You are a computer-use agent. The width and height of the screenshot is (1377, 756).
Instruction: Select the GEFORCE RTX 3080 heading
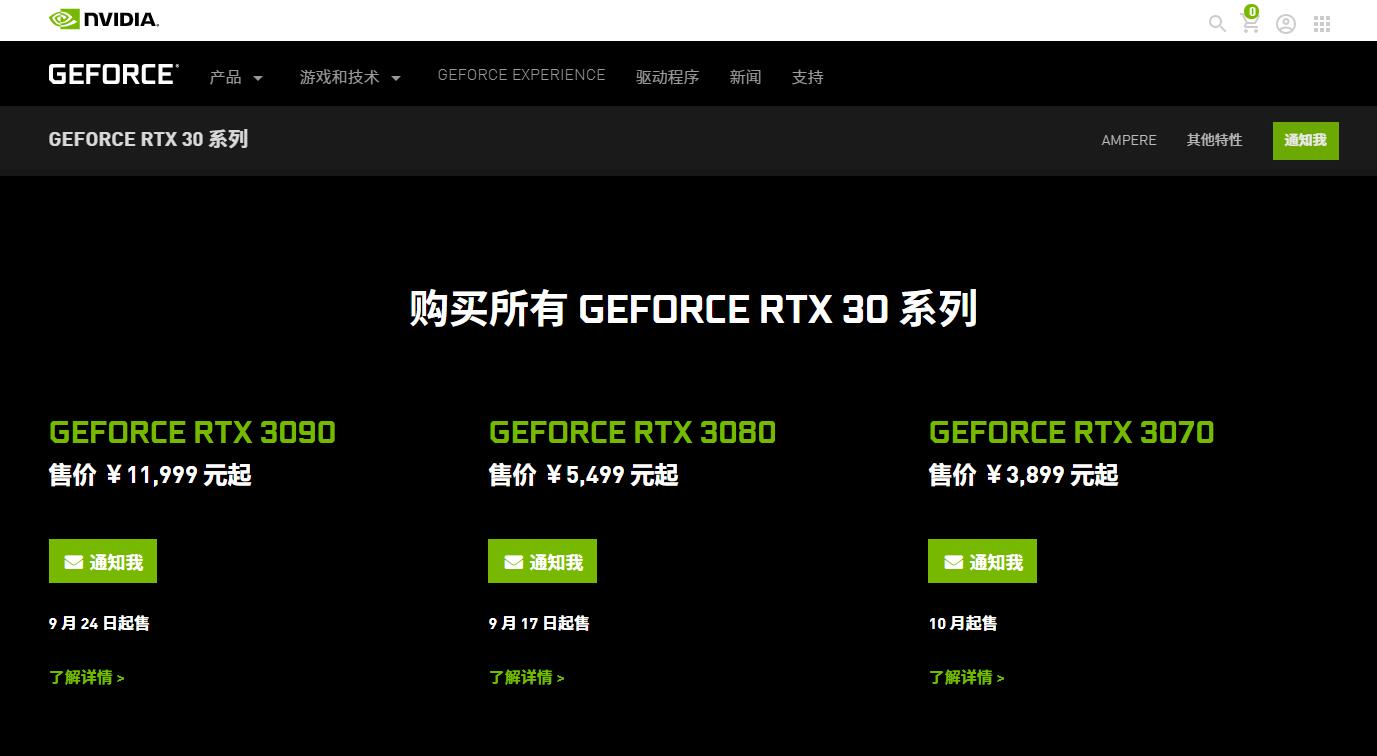point(632,432)
